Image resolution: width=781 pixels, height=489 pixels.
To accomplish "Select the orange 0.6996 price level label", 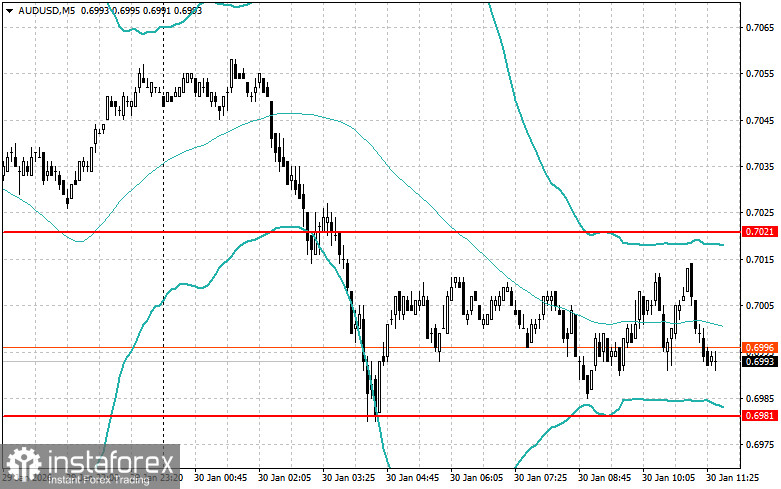I will [x=760, y=348].
